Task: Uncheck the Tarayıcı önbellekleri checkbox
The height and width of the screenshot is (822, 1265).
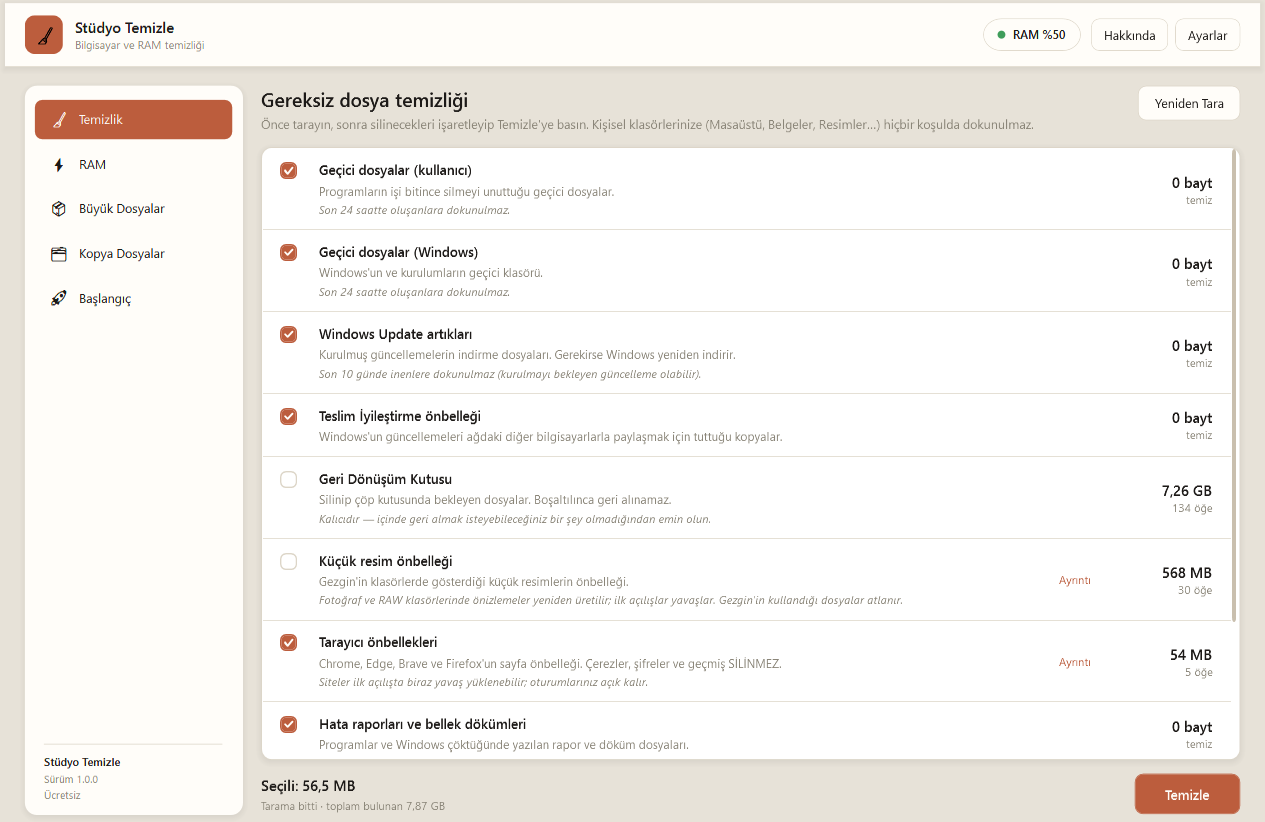Action: pyautogui.click(x=289, y=643)
